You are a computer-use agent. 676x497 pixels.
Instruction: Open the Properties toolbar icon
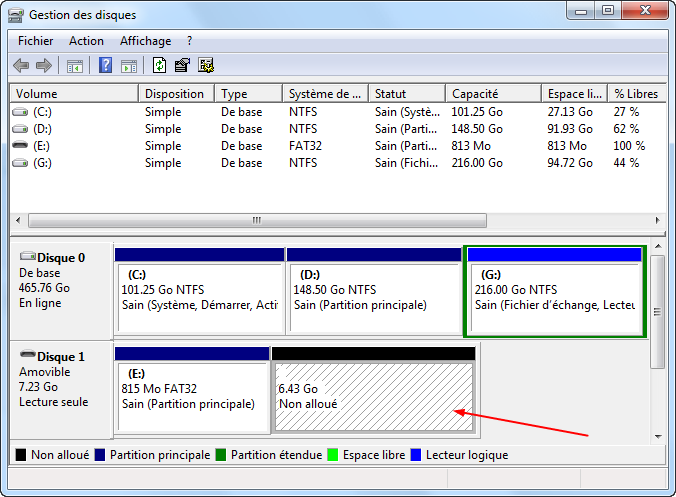pos(182,66)
